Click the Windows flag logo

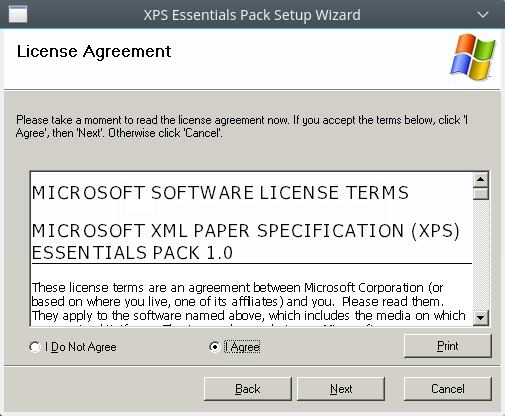point(473,57)
